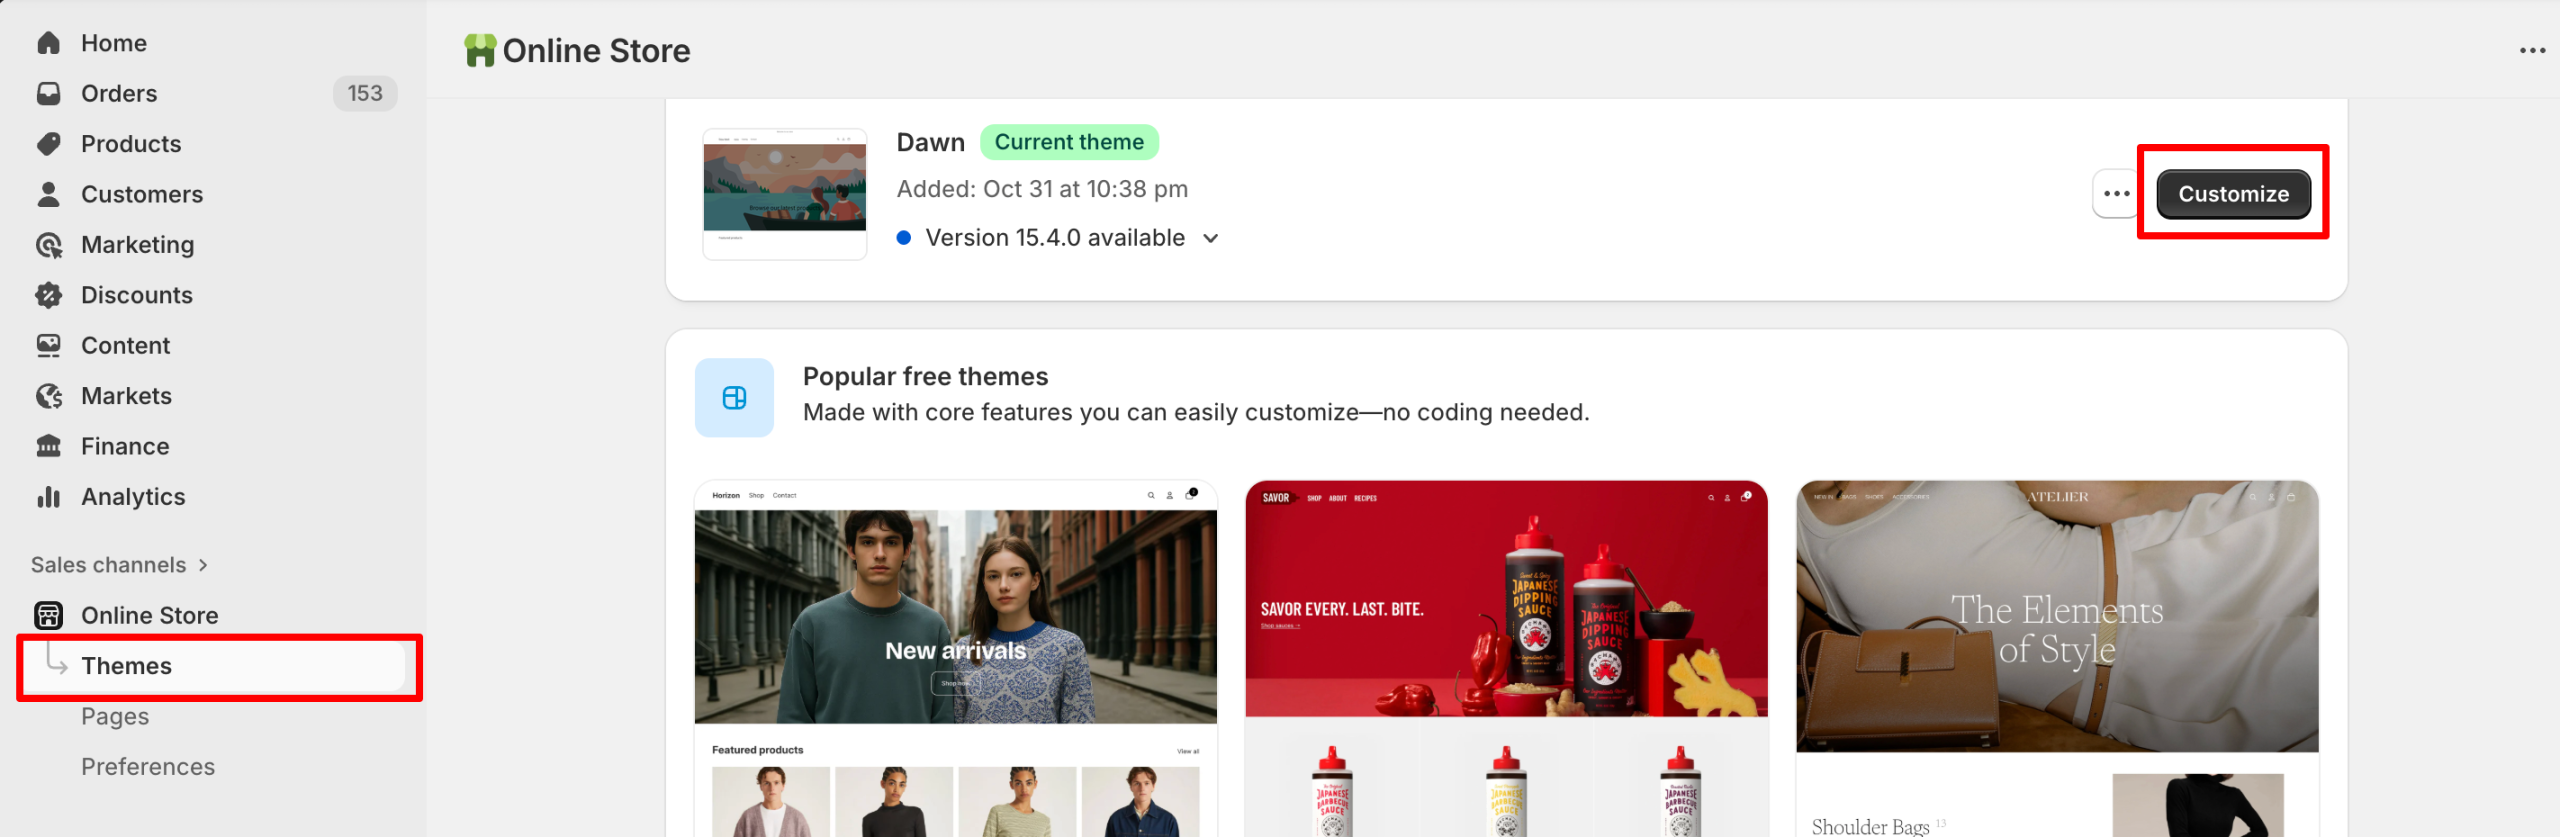This screenshot has height=837, width=2560.
Task: Click the Customers person icon
Action: [x=48, y=194]
